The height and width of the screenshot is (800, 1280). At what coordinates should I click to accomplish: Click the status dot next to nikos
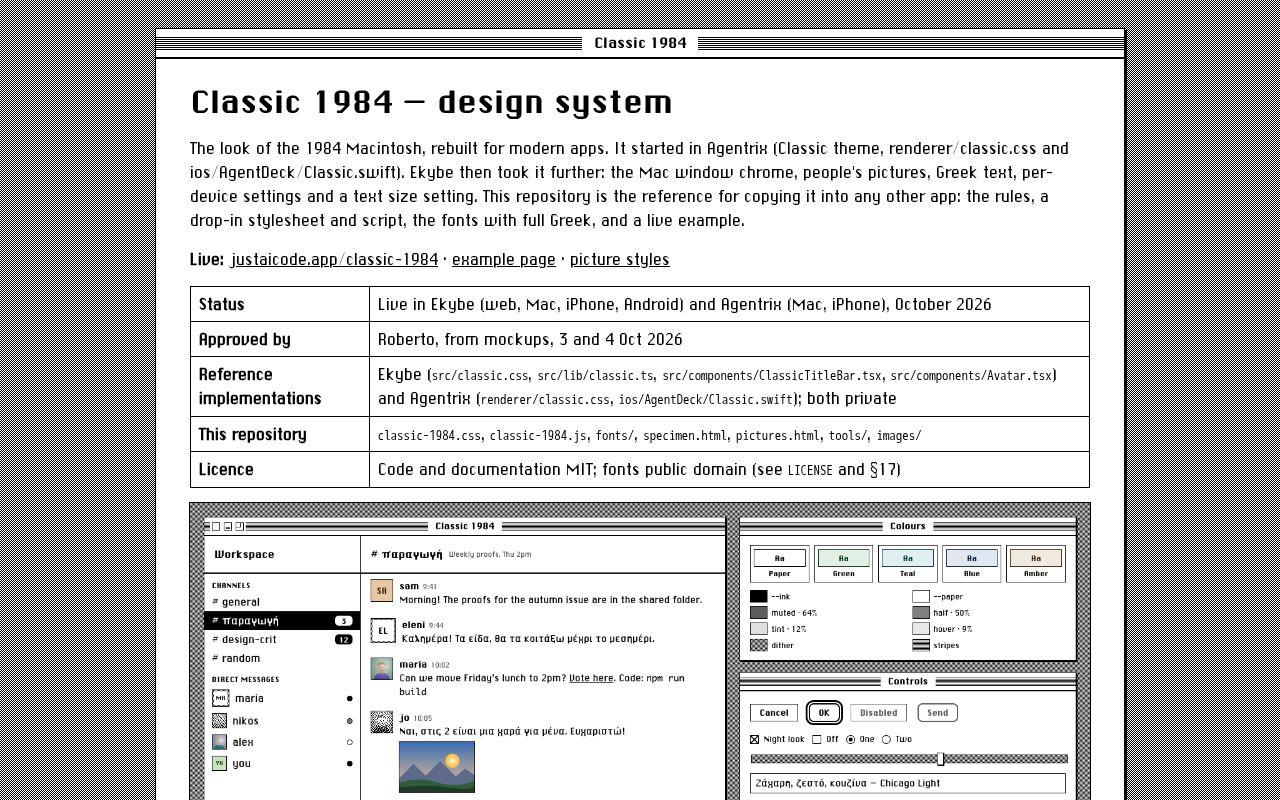coord(349,721)
